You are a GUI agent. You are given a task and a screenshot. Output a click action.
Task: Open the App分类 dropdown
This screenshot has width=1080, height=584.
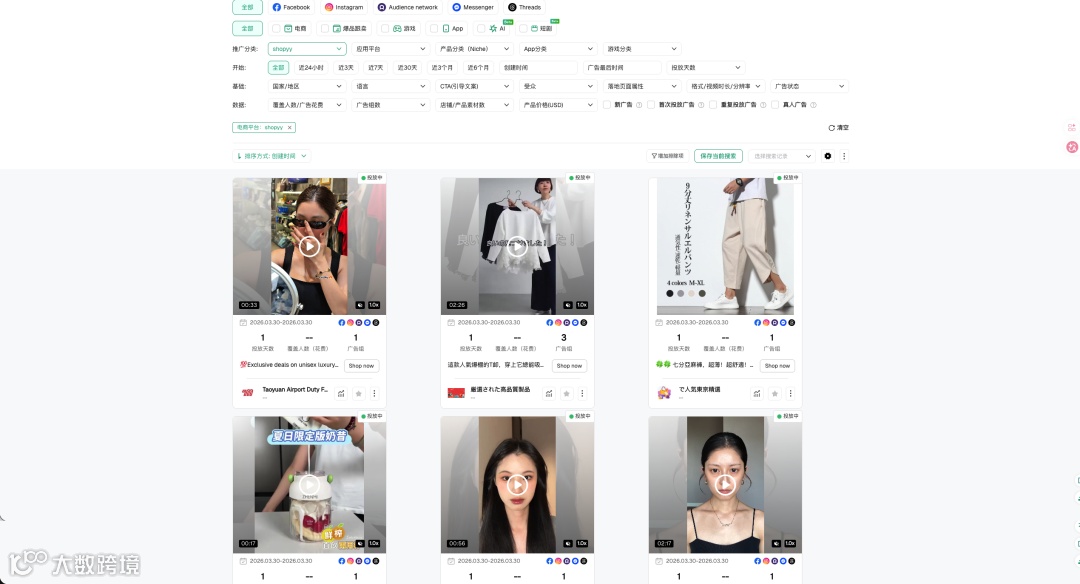557,49
